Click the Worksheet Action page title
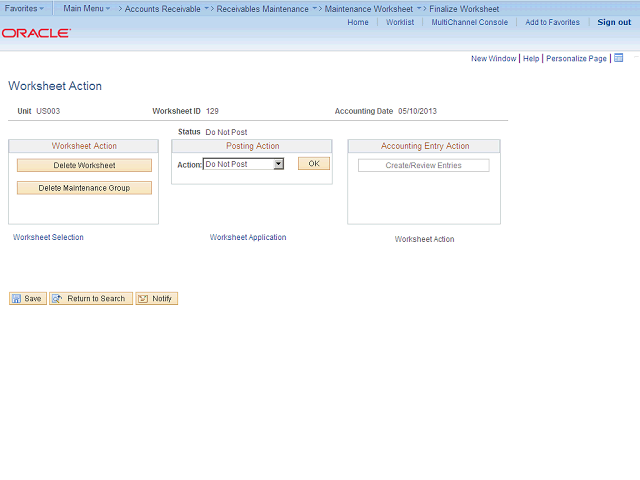640x480 pixels. click(x=55, y=86)
